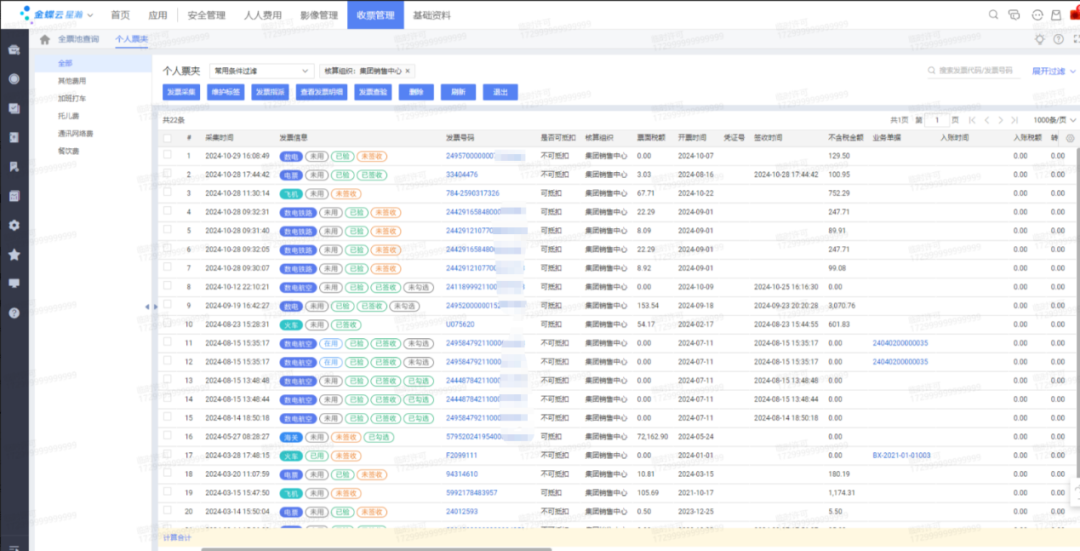Viewport: 1080px width, 551px height.
Task: Open the global search magnifier icon
Action: (993, 14)
